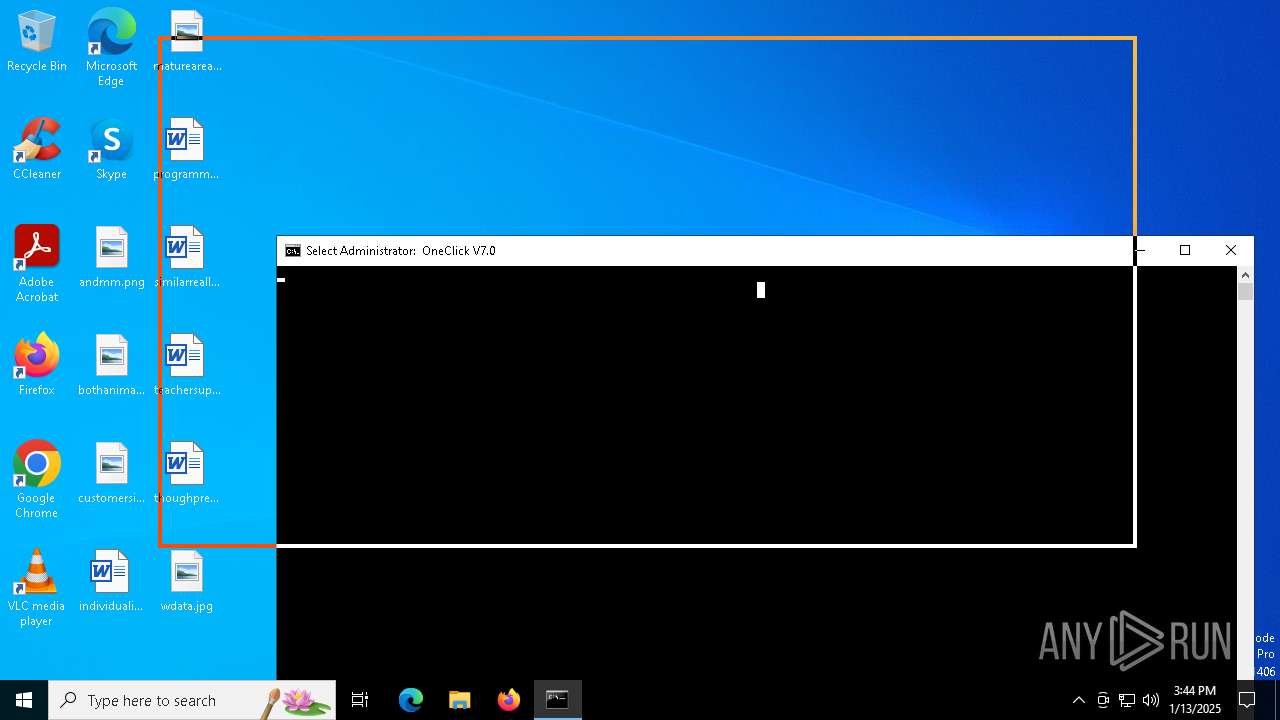Screen dimensions: 1280x720
Task: Open the Google Chrome desktop shortcut
Action: point(37,480)
